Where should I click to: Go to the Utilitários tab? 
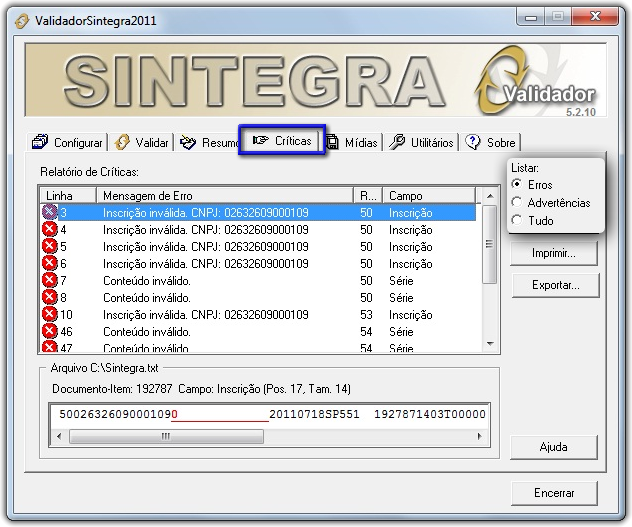pyautogui.click(x=422, y=142)
